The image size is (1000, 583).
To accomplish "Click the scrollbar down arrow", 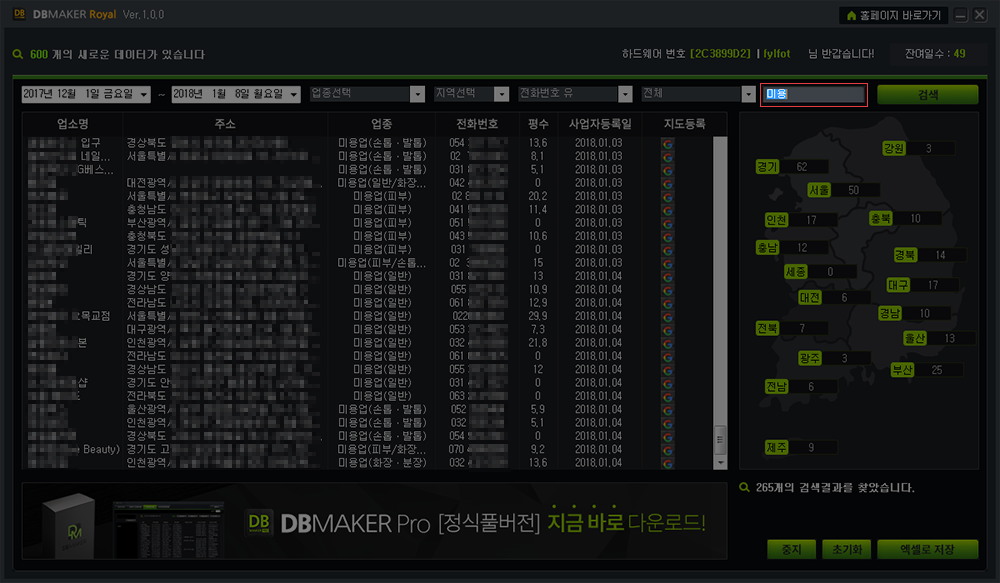I will click(x=720, y=462).
